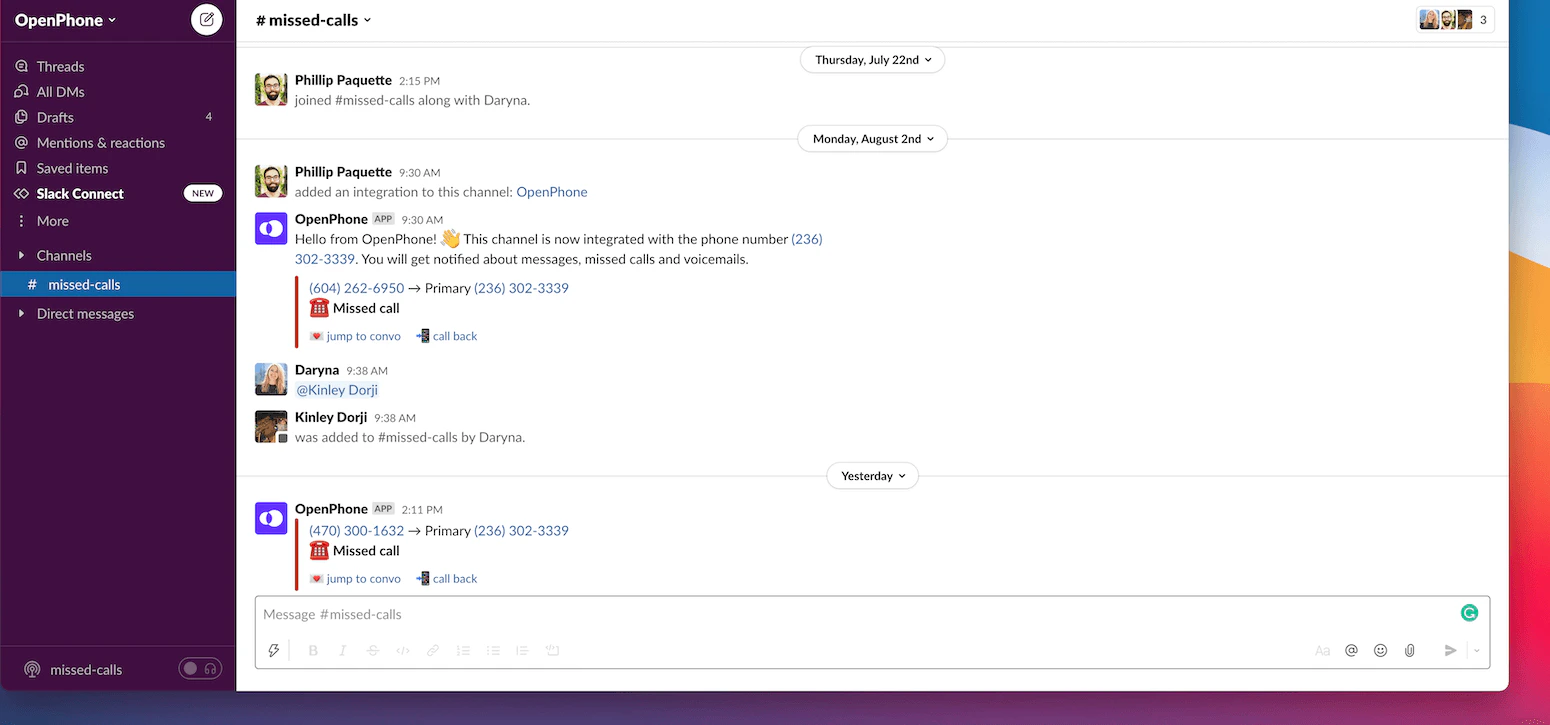
Task: Mention someone using the @ icon
Action: pos(1352,650)
